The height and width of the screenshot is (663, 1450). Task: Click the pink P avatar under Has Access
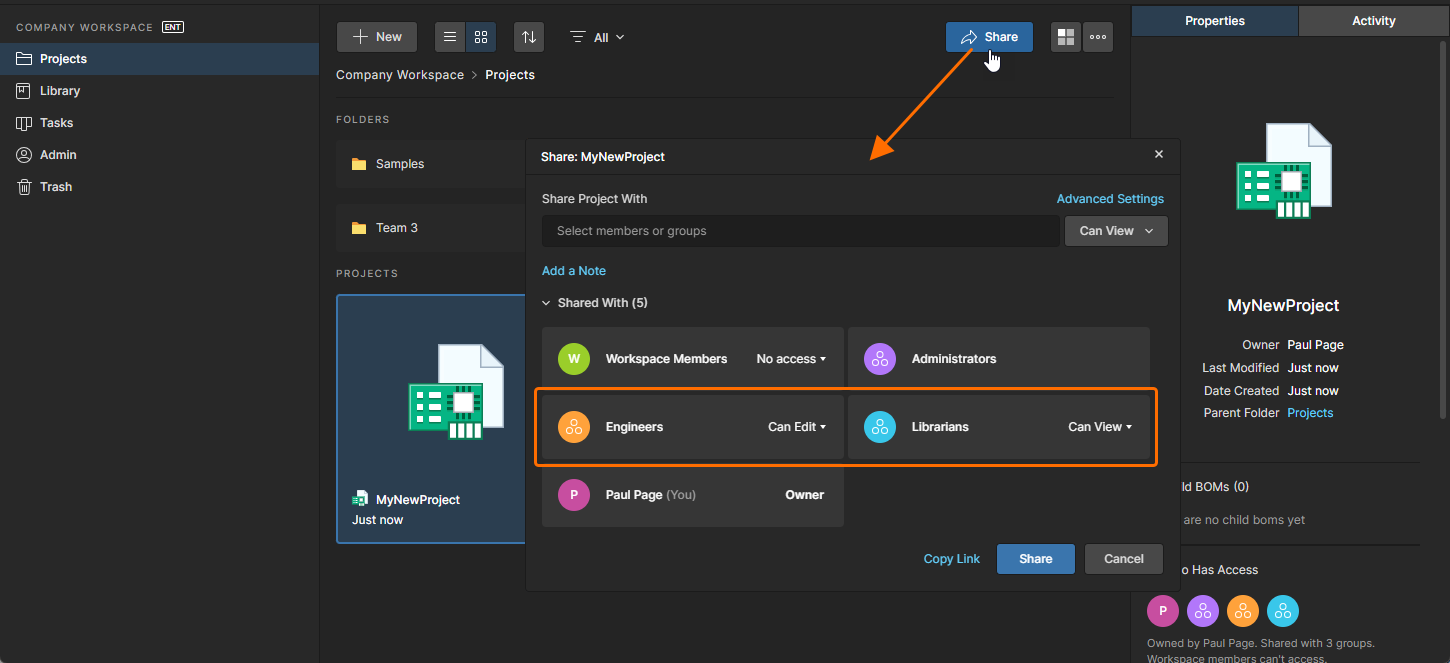[x=1163, y=610]
